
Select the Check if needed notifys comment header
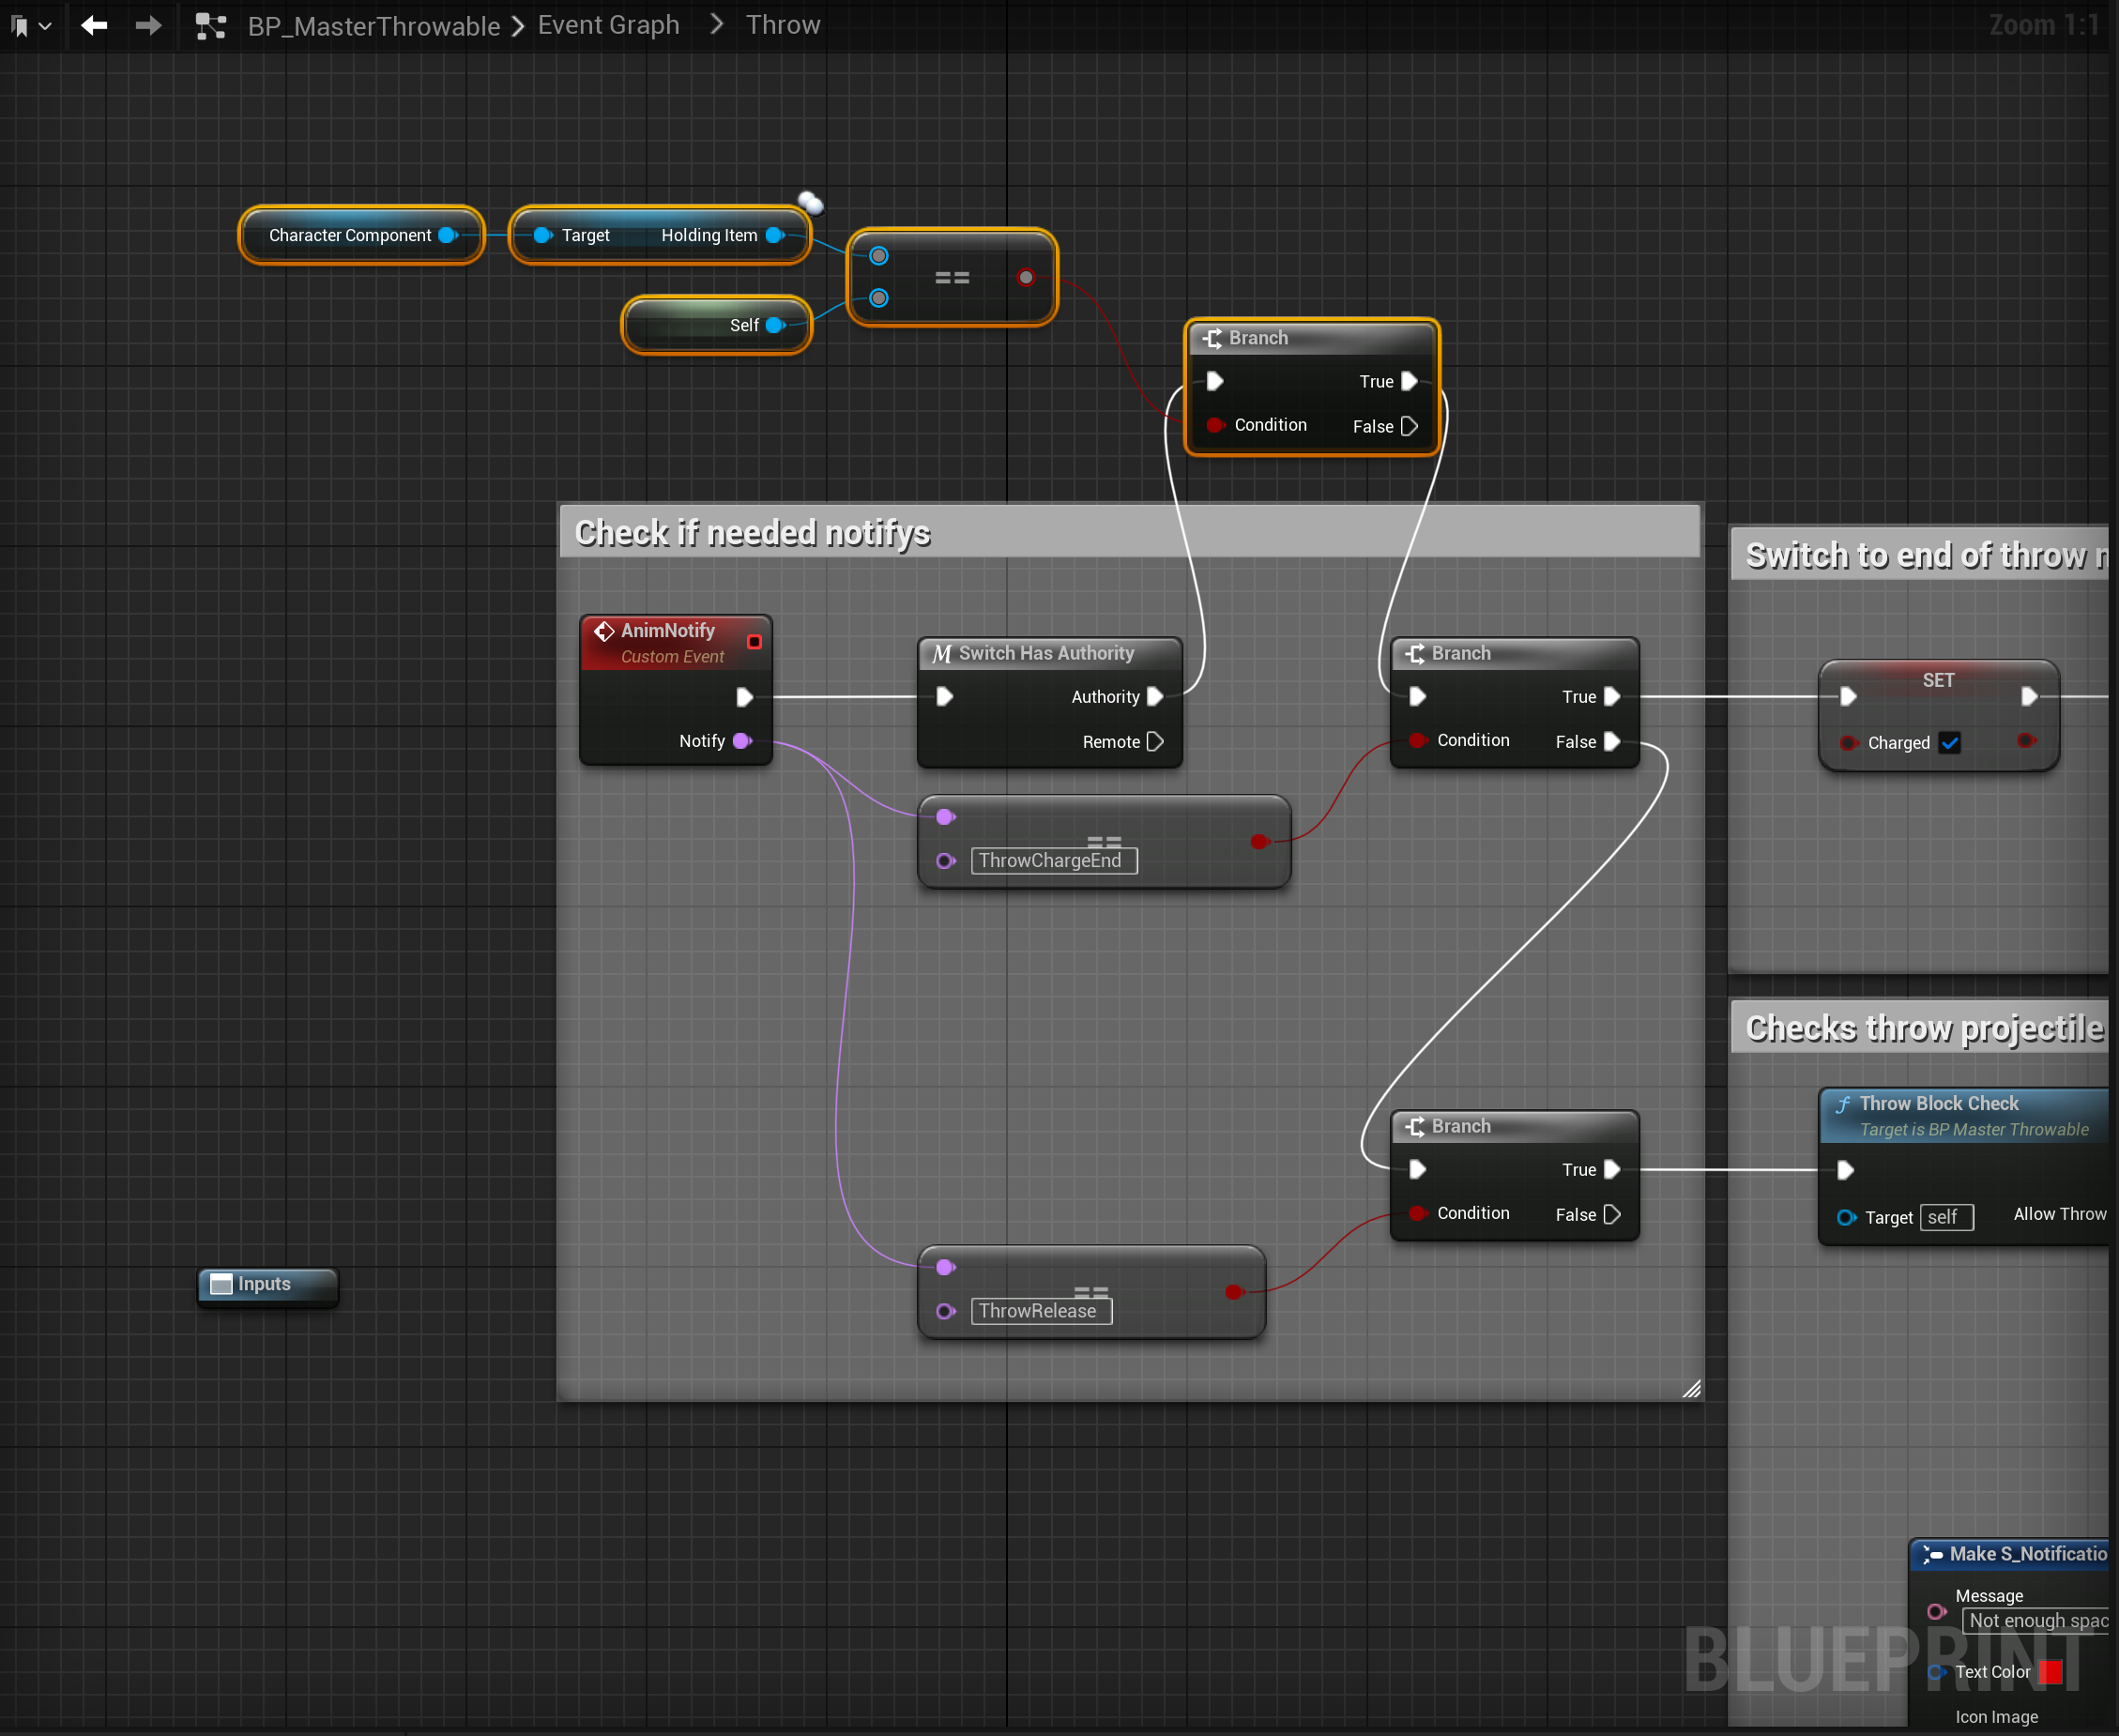(x=1128, y=533)
